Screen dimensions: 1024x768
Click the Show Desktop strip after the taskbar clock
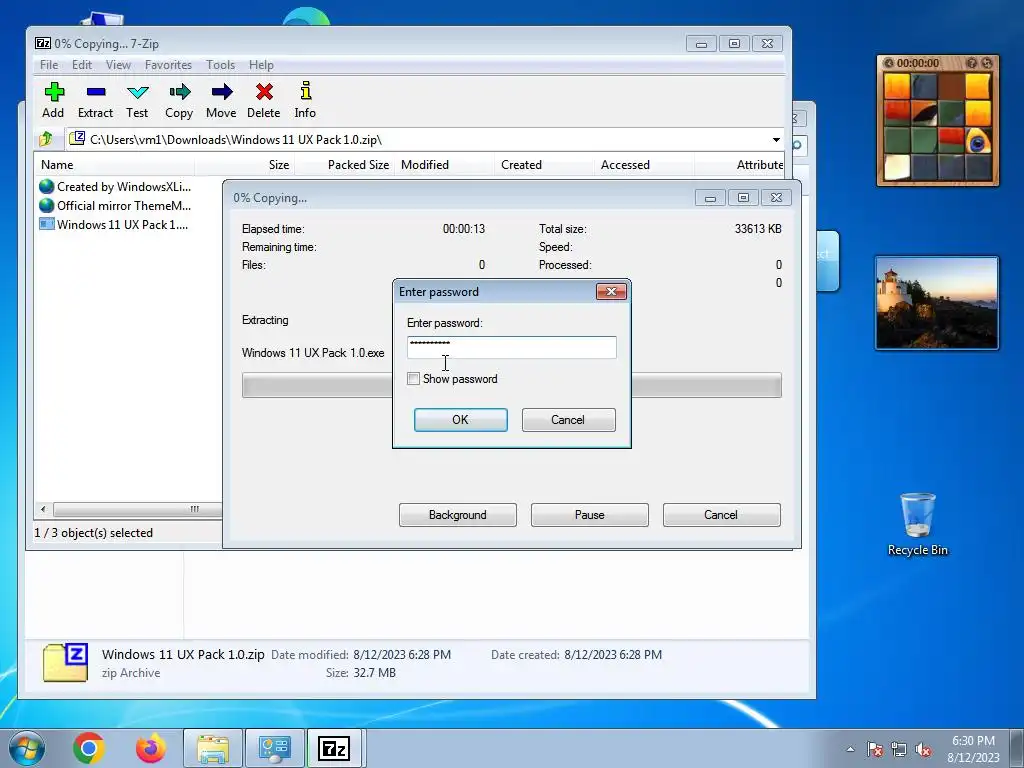pyautogui.click(x=1016, y=748)
